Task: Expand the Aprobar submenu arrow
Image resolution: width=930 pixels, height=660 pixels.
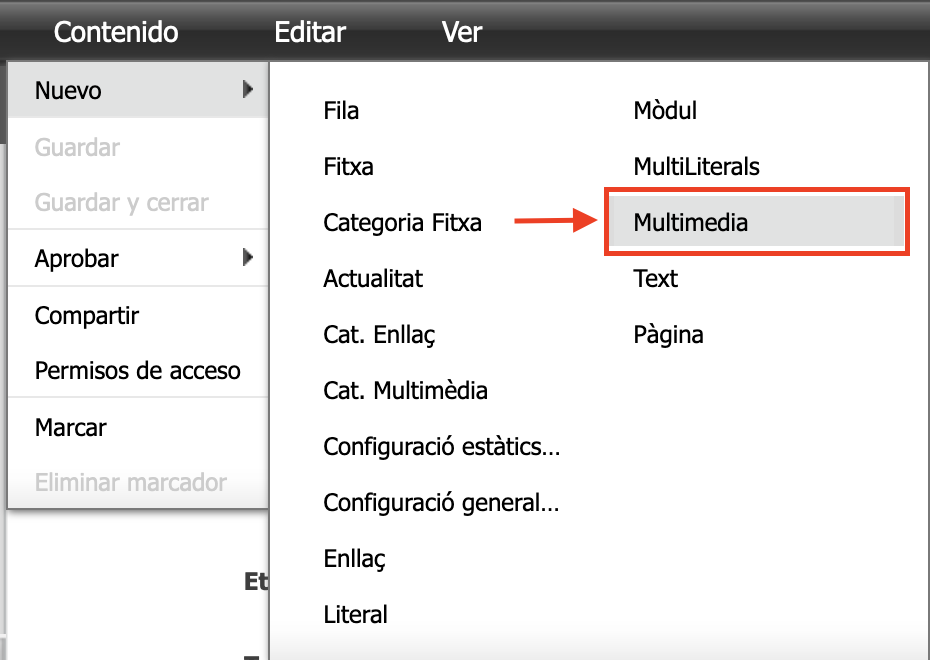Action: click(x=247, y=258)
